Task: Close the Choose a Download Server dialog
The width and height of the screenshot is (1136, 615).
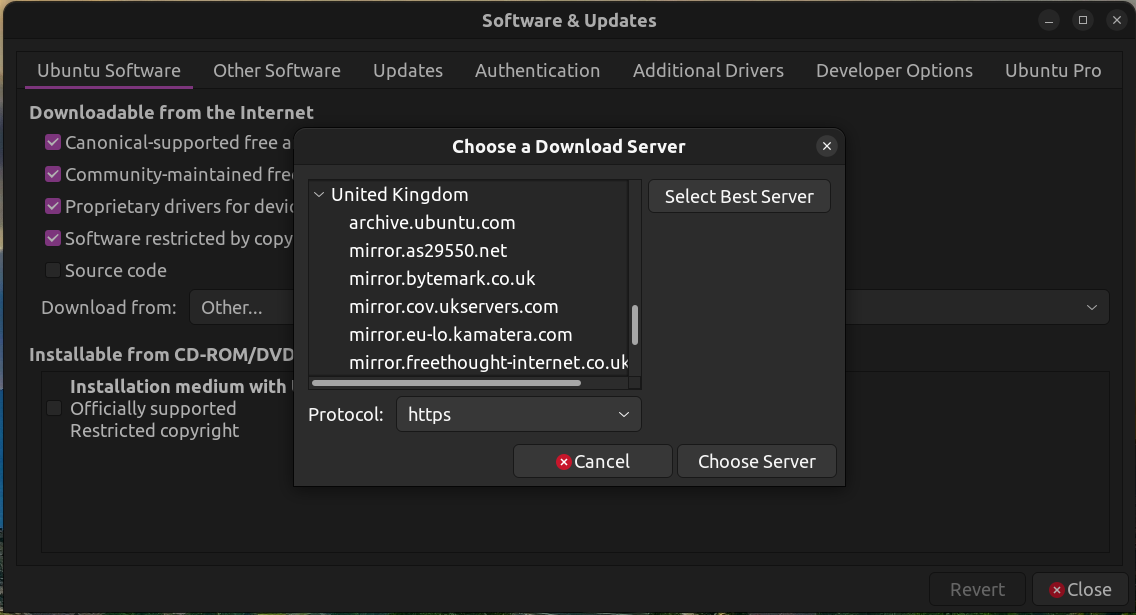Action: pos(826,146)
